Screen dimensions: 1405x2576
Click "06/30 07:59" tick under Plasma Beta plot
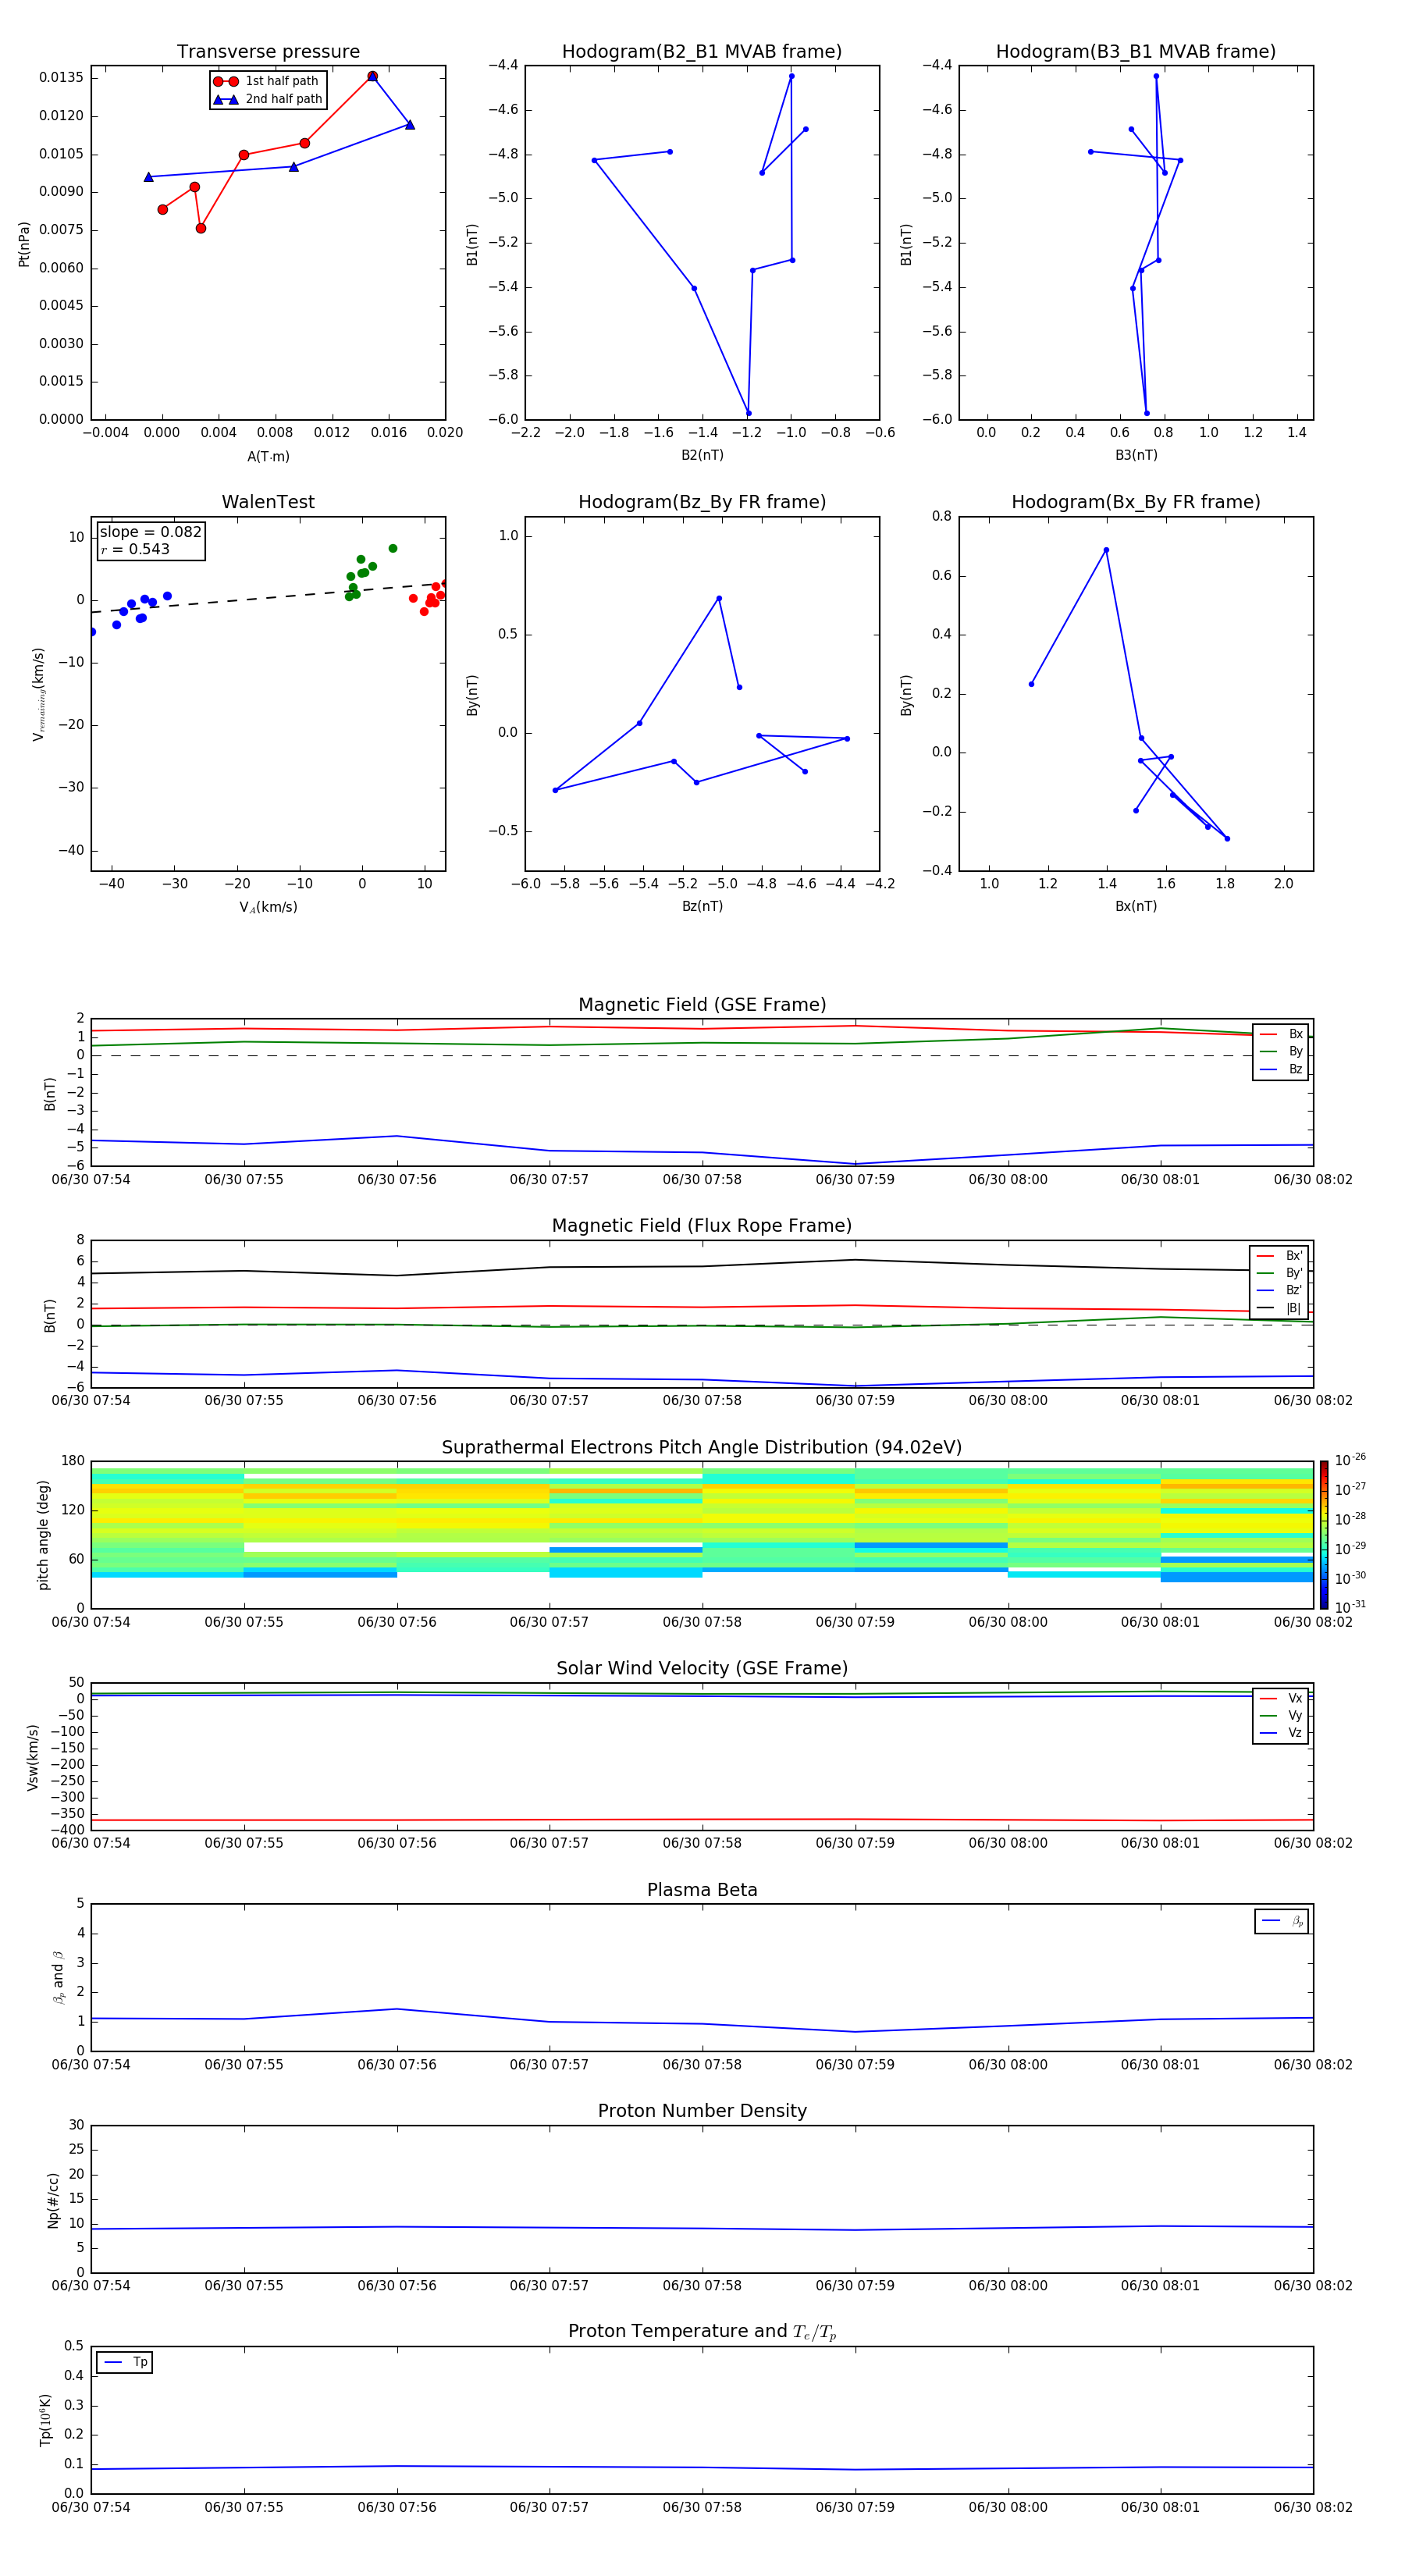coord(855,2064)
